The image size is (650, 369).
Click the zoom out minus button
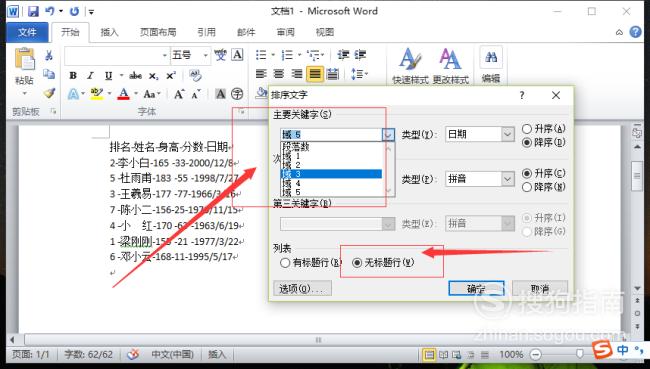pos(536,355)
